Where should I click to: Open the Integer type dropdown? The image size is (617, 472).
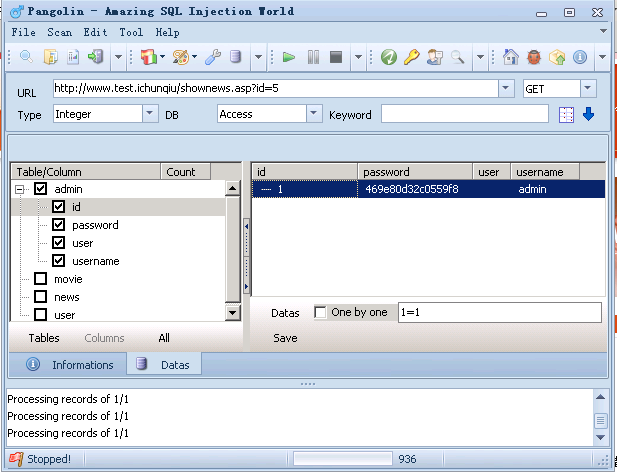(150, 114)
